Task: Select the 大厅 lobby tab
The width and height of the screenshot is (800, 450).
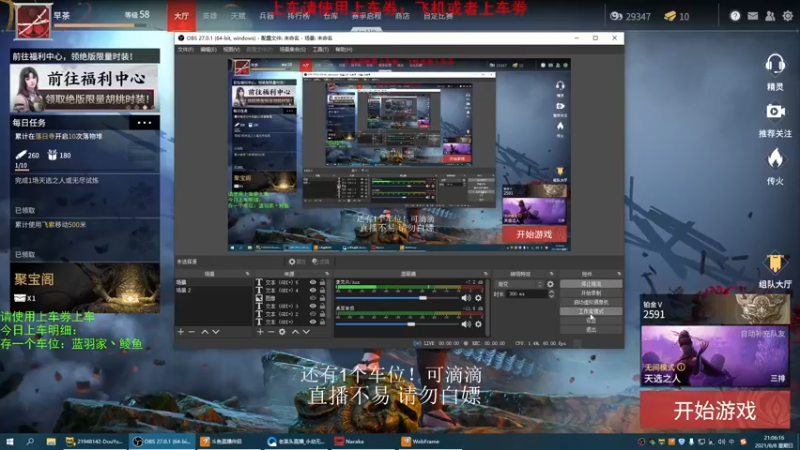Action: pyautogui.click(x=181, y=16)
